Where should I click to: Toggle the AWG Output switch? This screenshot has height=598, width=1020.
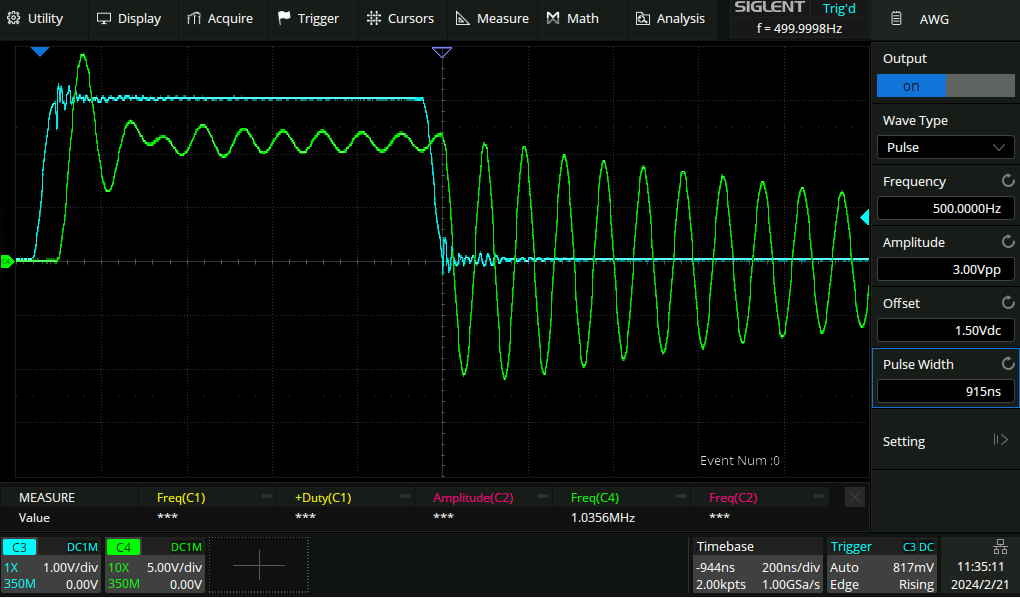pyautogui.click(x=945, y=86)
